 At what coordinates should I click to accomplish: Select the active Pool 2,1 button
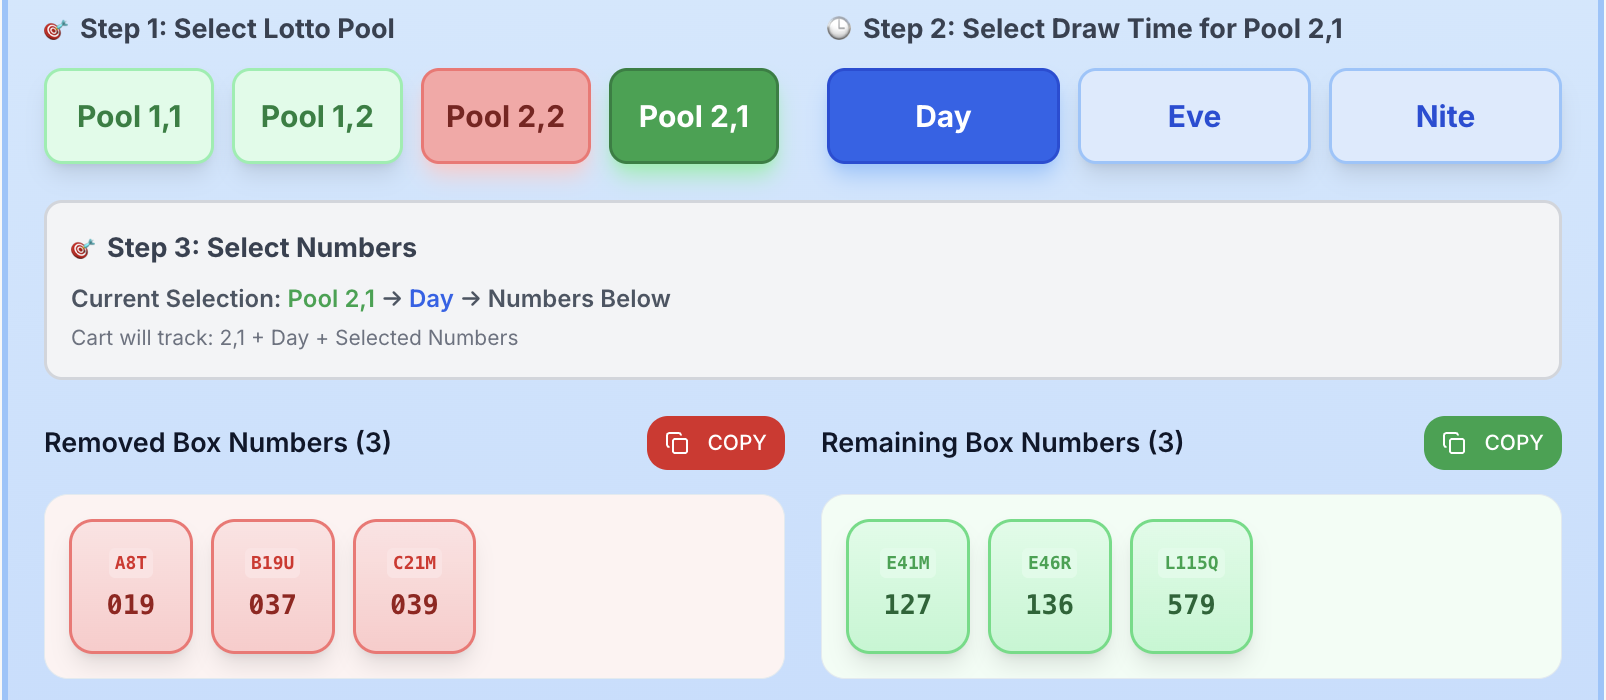[694, 116]
